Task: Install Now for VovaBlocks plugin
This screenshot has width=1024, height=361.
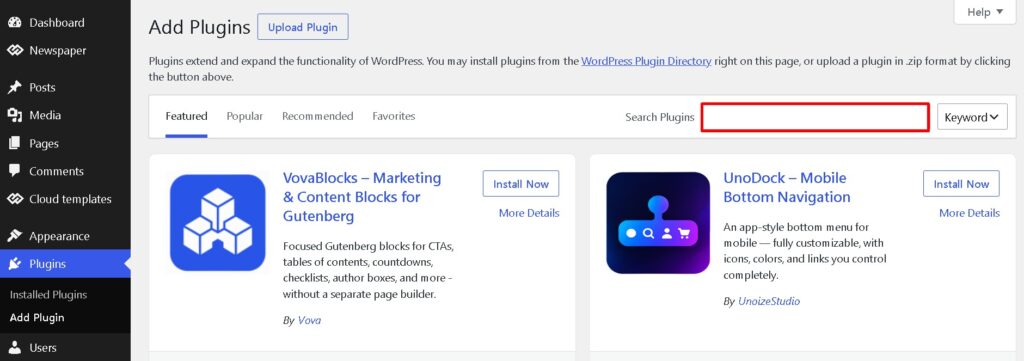Action: coord(520,184)
